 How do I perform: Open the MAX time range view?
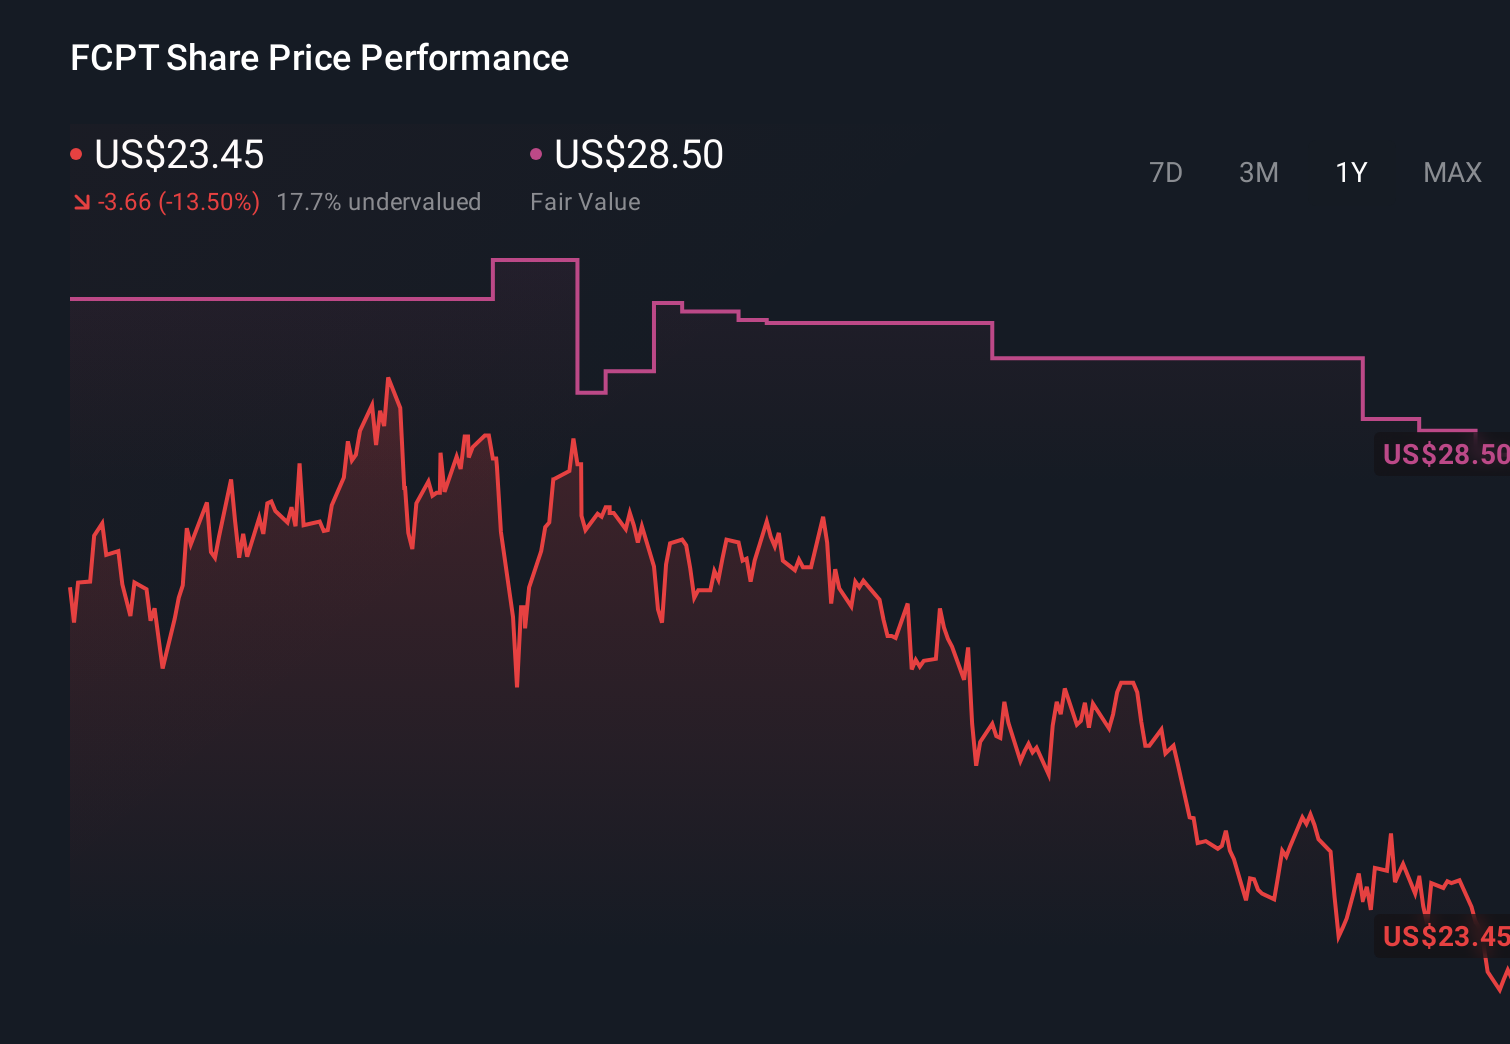(x=1452, y=172)
